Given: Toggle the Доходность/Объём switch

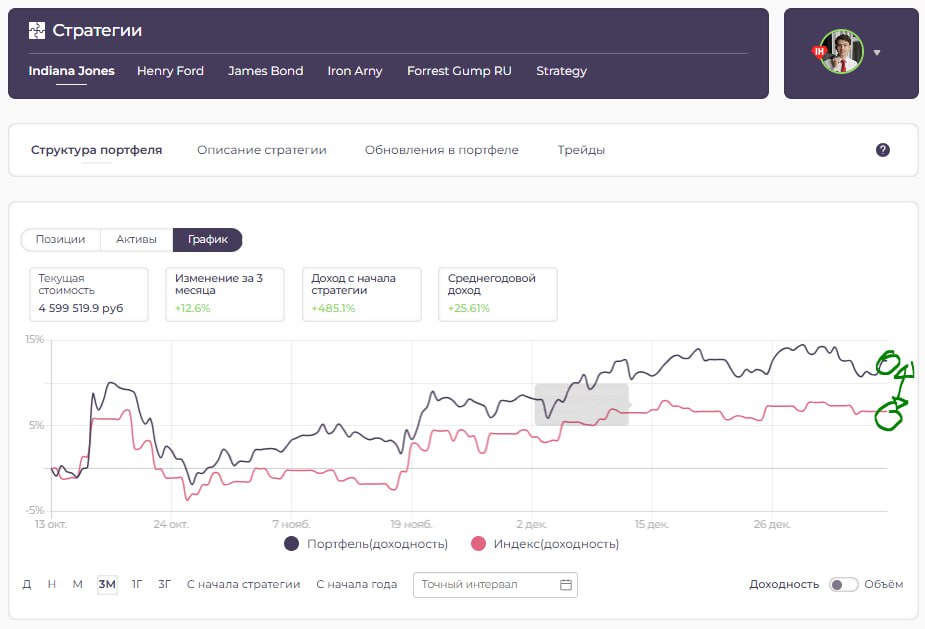Looking at the screenshot, I should tap(843, 585).
